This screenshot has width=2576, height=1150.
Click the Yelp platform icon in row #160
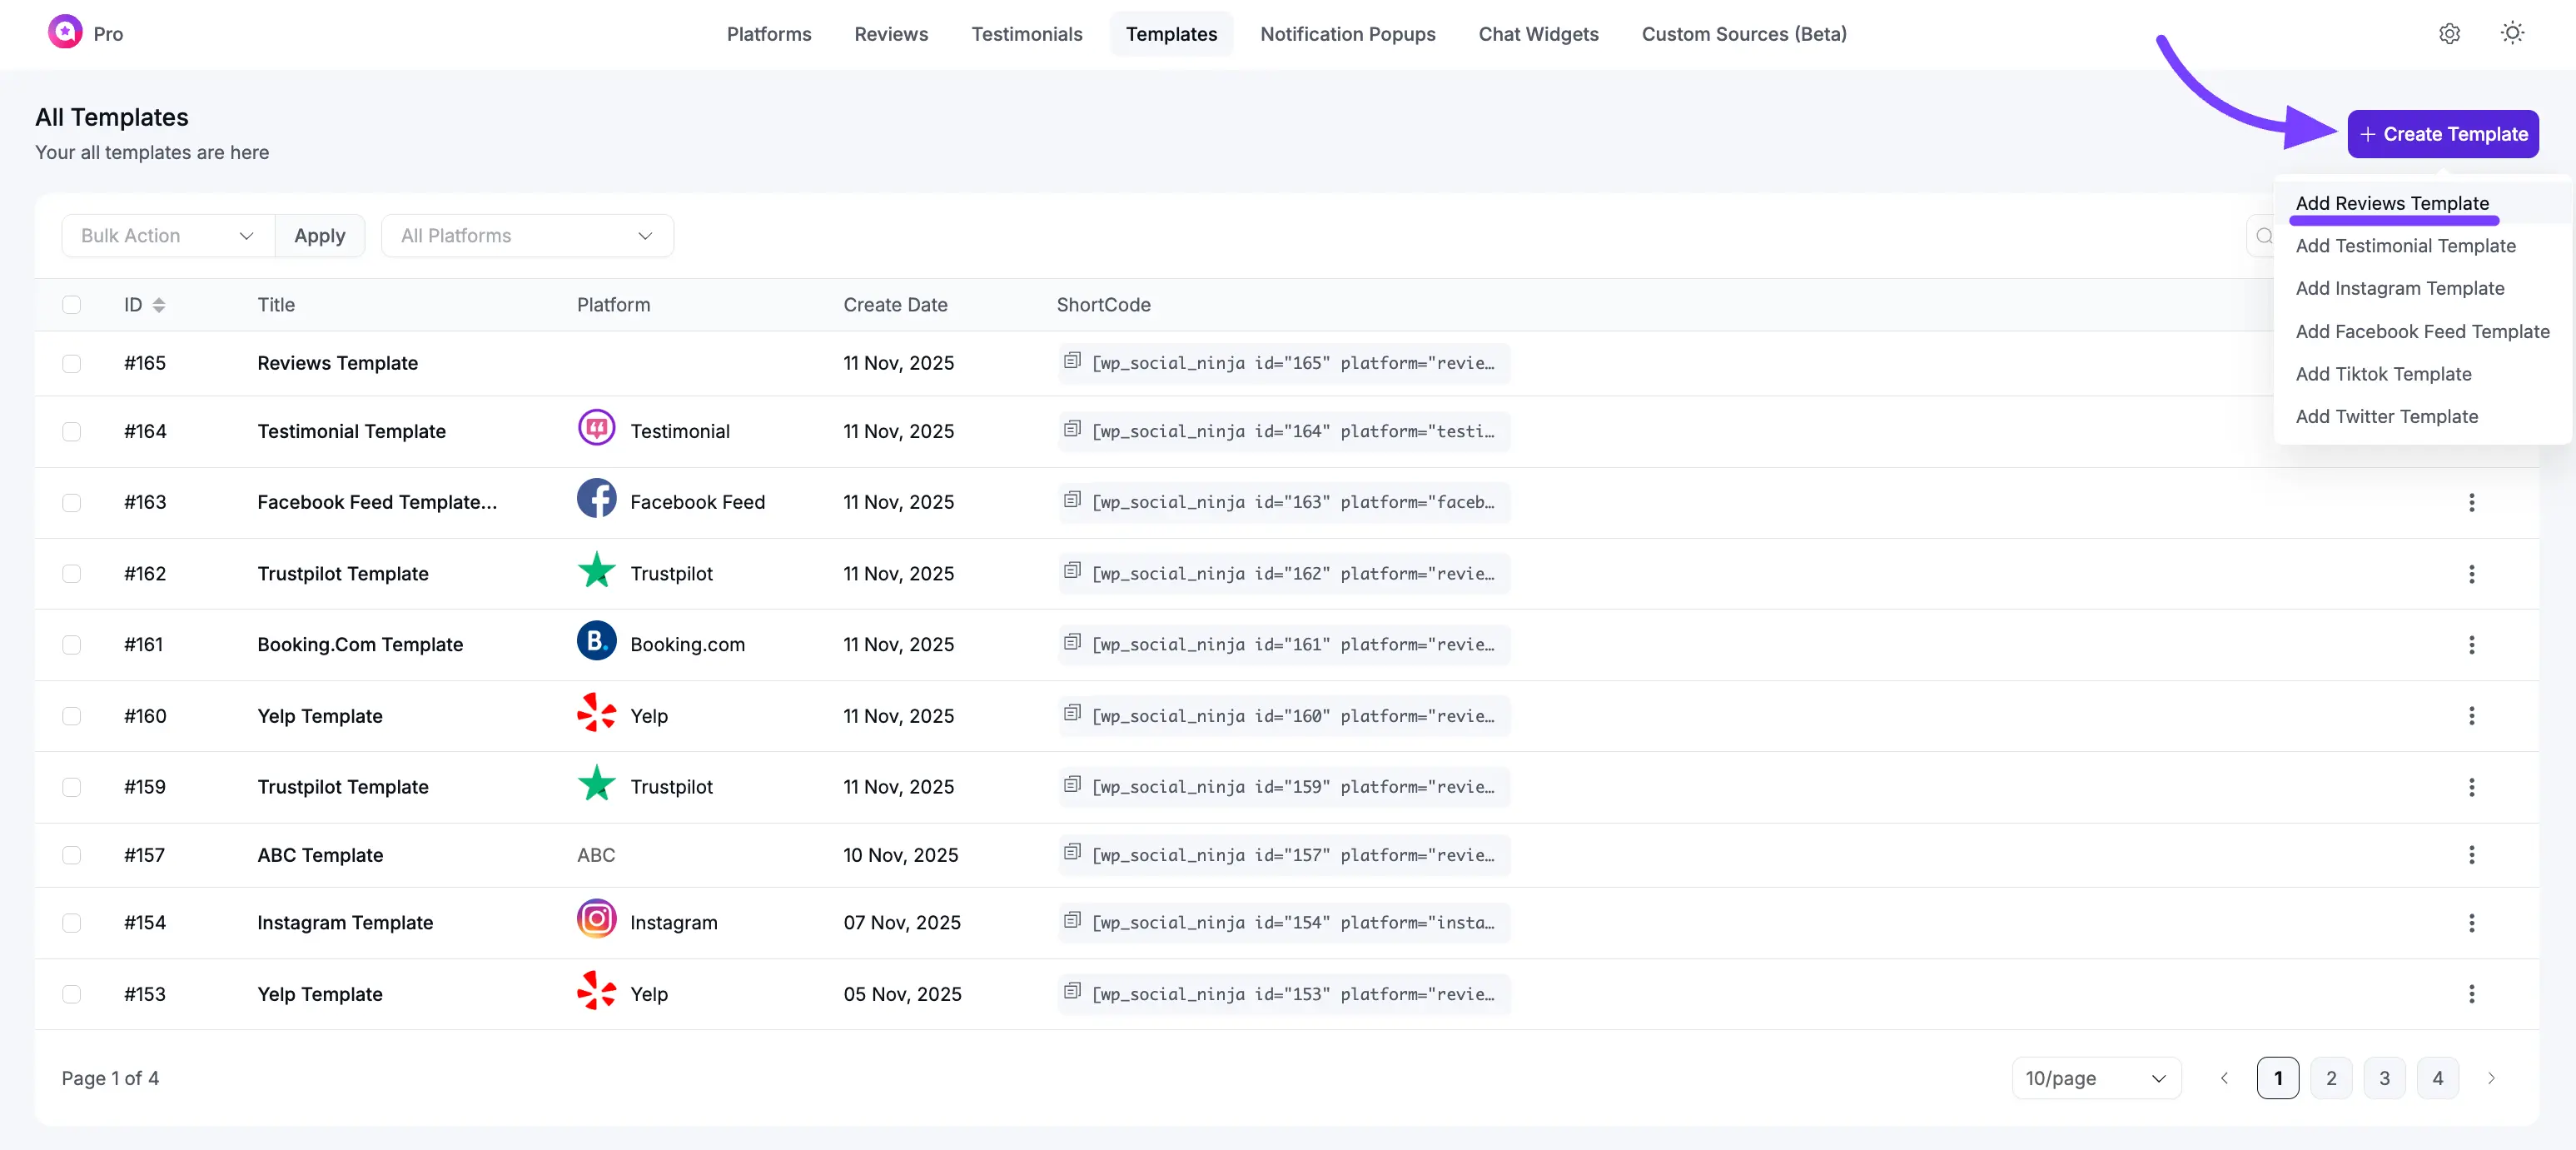tap(596, 714)
